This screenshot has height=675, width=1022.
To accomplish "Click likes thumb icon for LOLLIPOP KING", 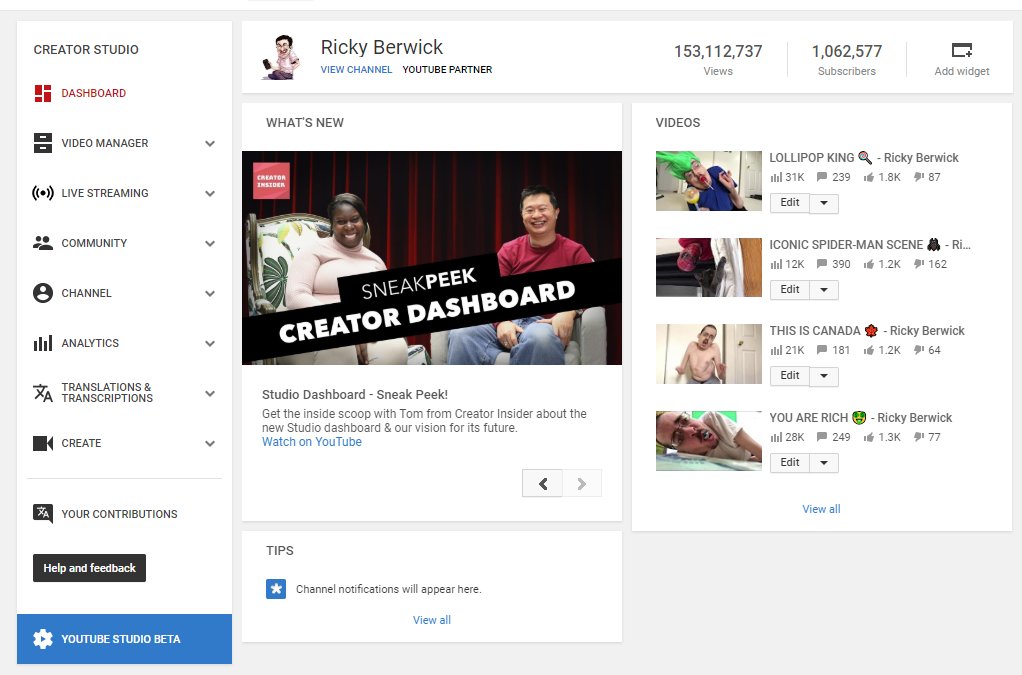I will (869, 177).
